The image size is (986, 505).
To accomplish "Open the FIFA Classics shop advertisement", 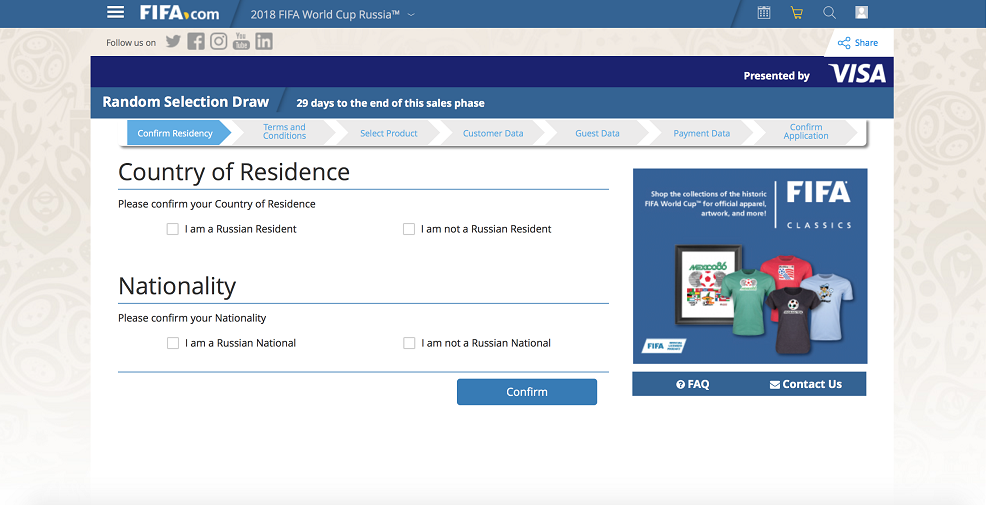I will point(750,266).
